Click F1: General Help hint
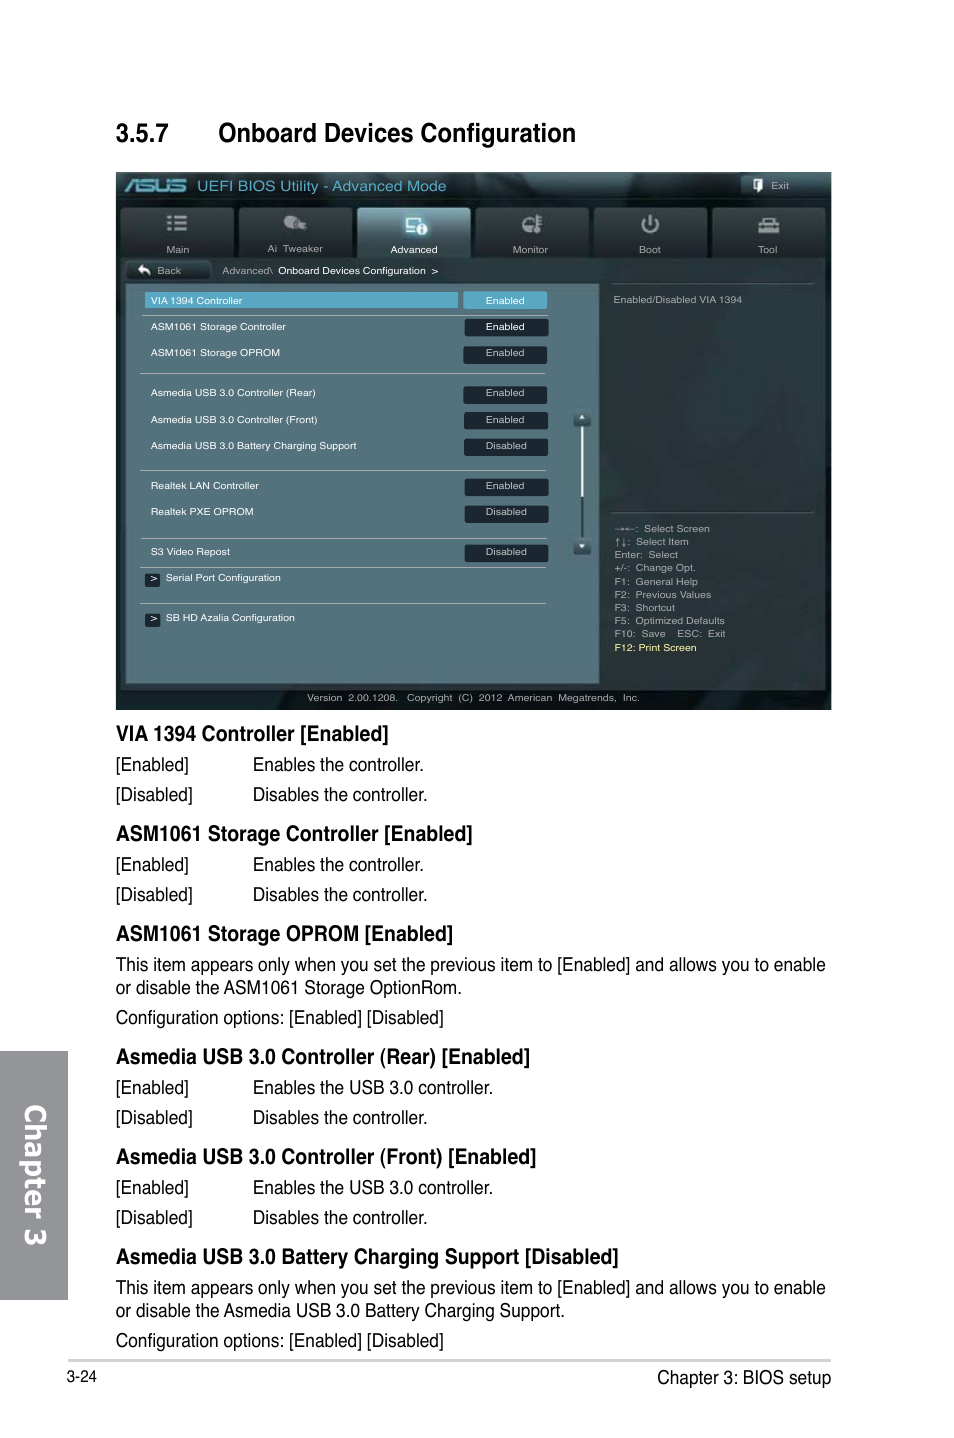 [656, 582]
